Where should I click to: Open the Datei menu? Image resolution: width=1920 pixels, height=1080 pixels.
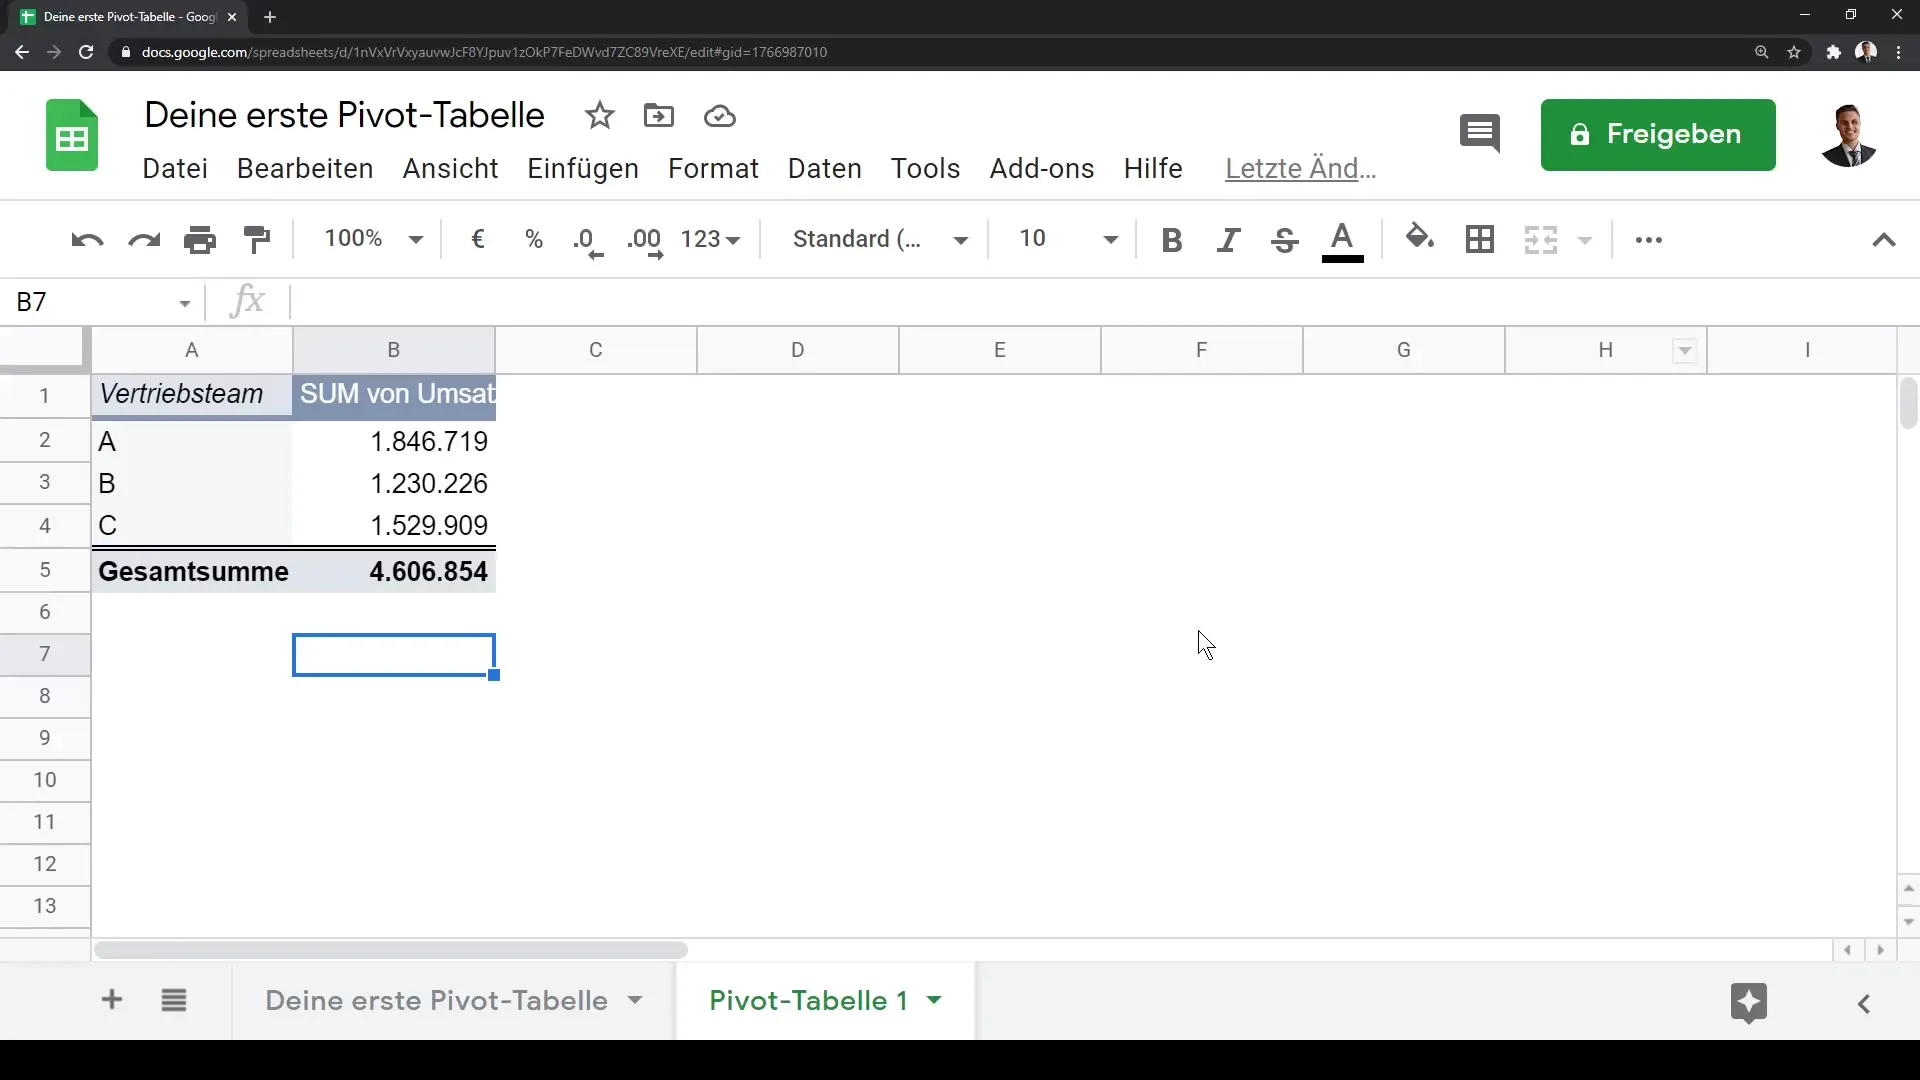(175, 168)
